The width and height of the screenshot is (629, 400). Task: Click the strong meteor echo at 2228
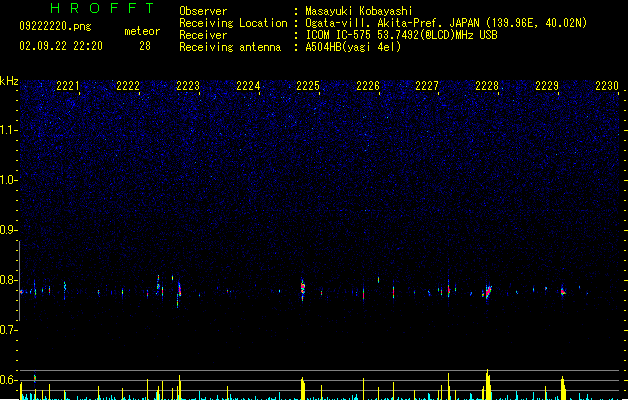coord(487,291)
